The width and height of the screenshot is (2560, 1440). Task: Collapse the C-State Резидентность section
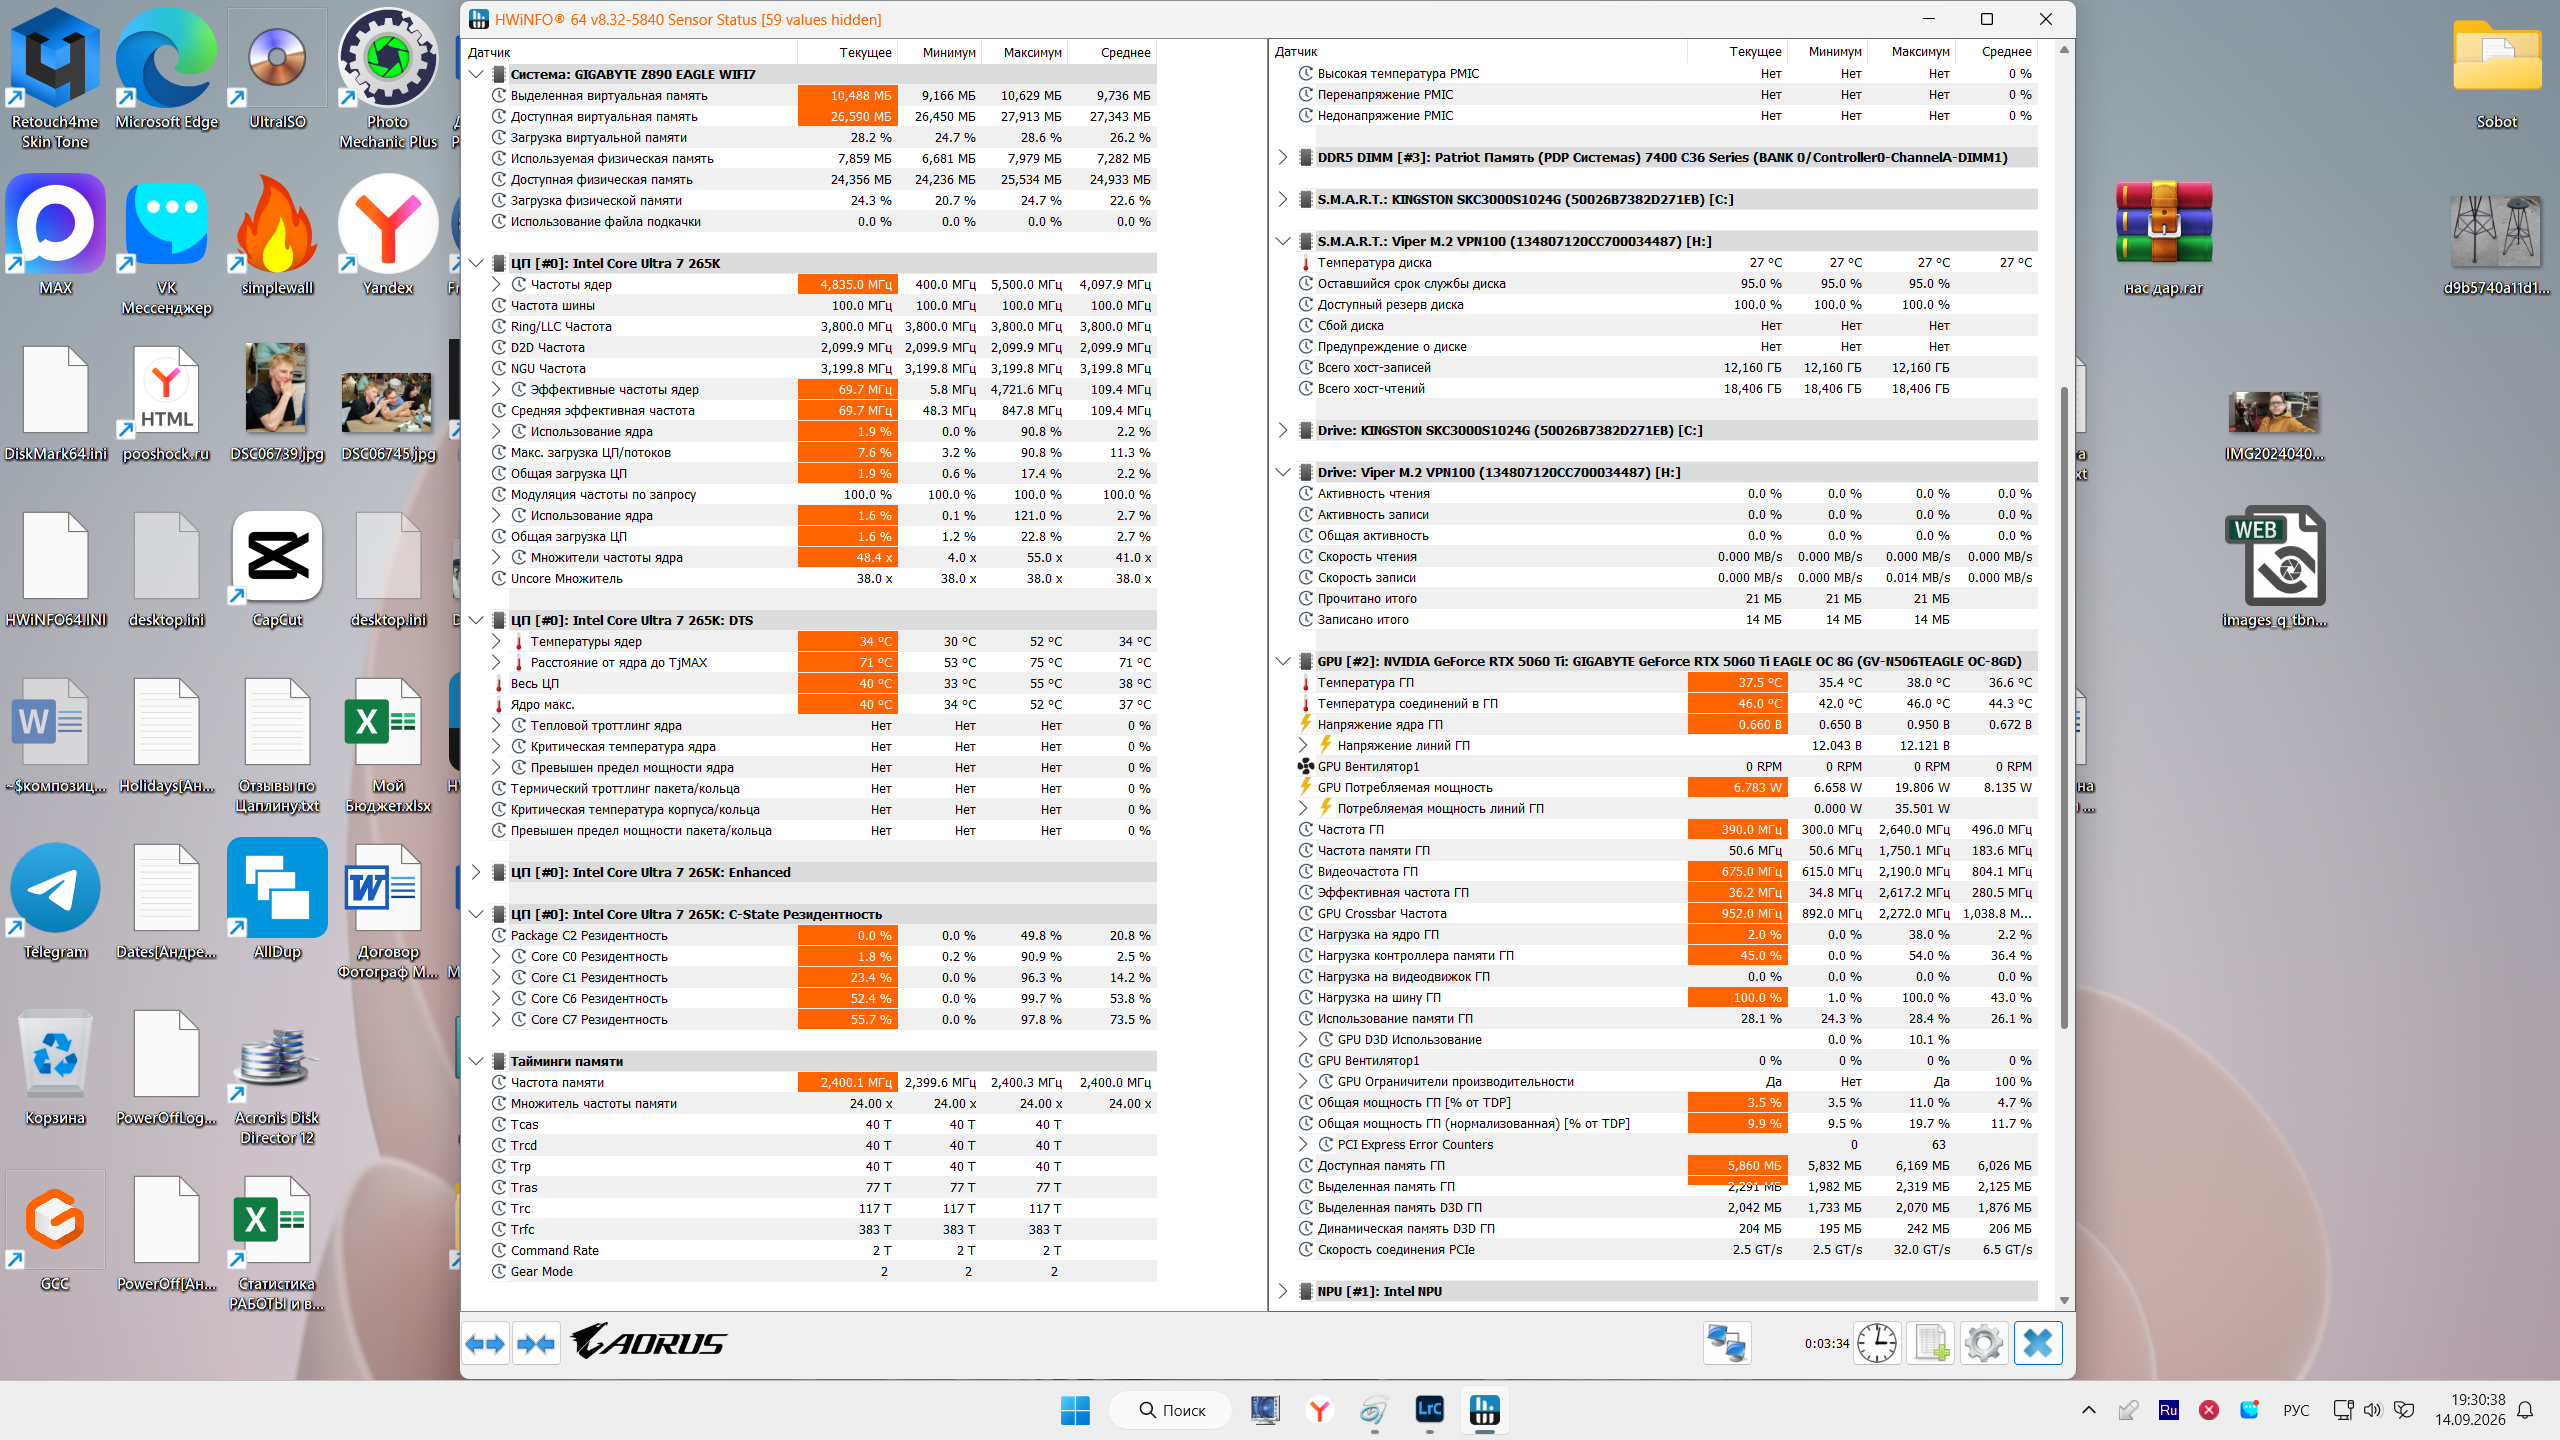(476, 914)
